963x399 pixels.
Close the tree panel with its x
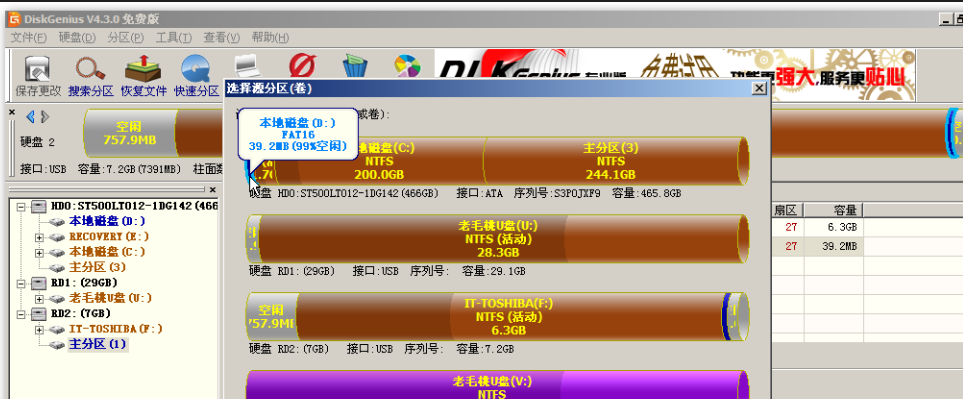click(212, 190)
